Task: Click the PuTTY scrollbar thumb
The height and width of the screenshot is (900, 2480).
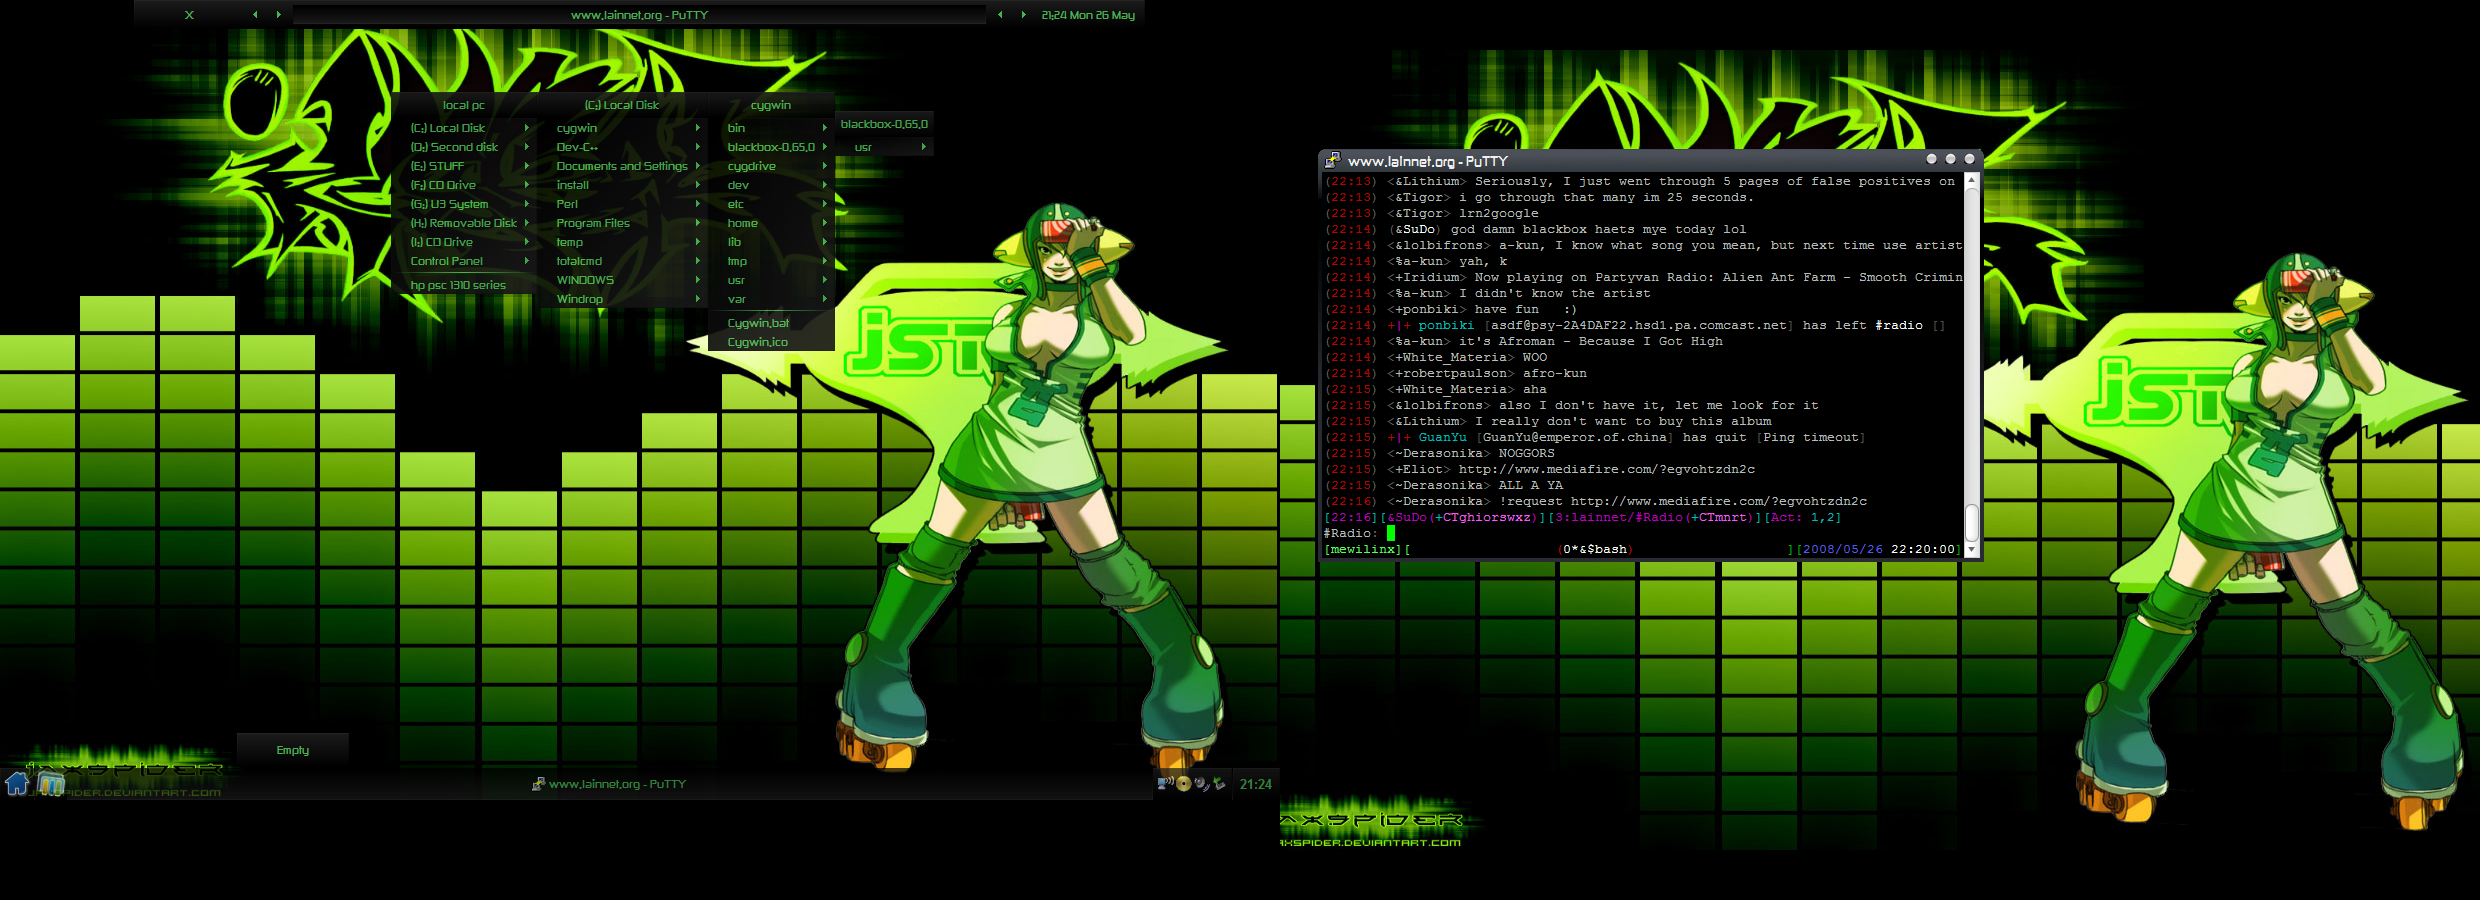Action: tap(1972, 522)
